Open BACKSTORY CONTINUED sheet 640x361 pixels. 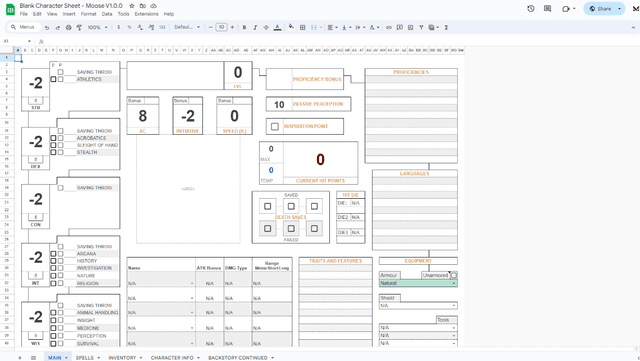tap(238, 358)
